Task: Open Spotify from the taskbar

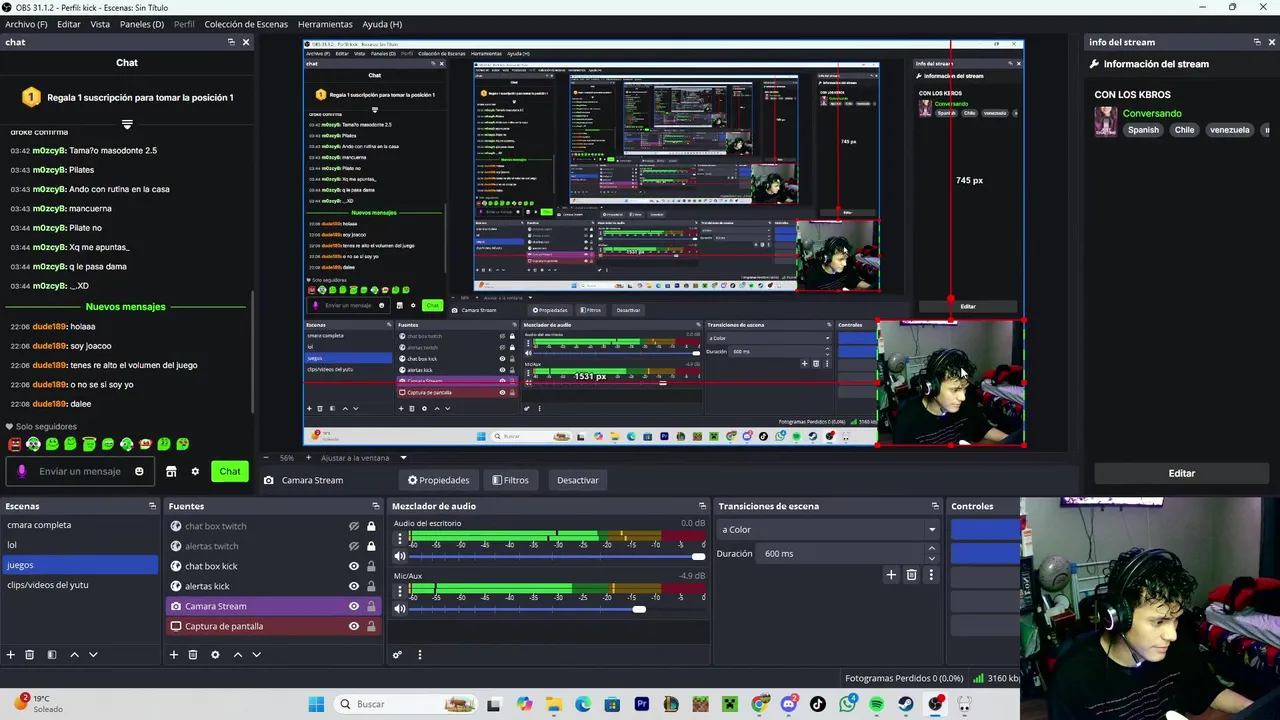Action: (877, 704)
